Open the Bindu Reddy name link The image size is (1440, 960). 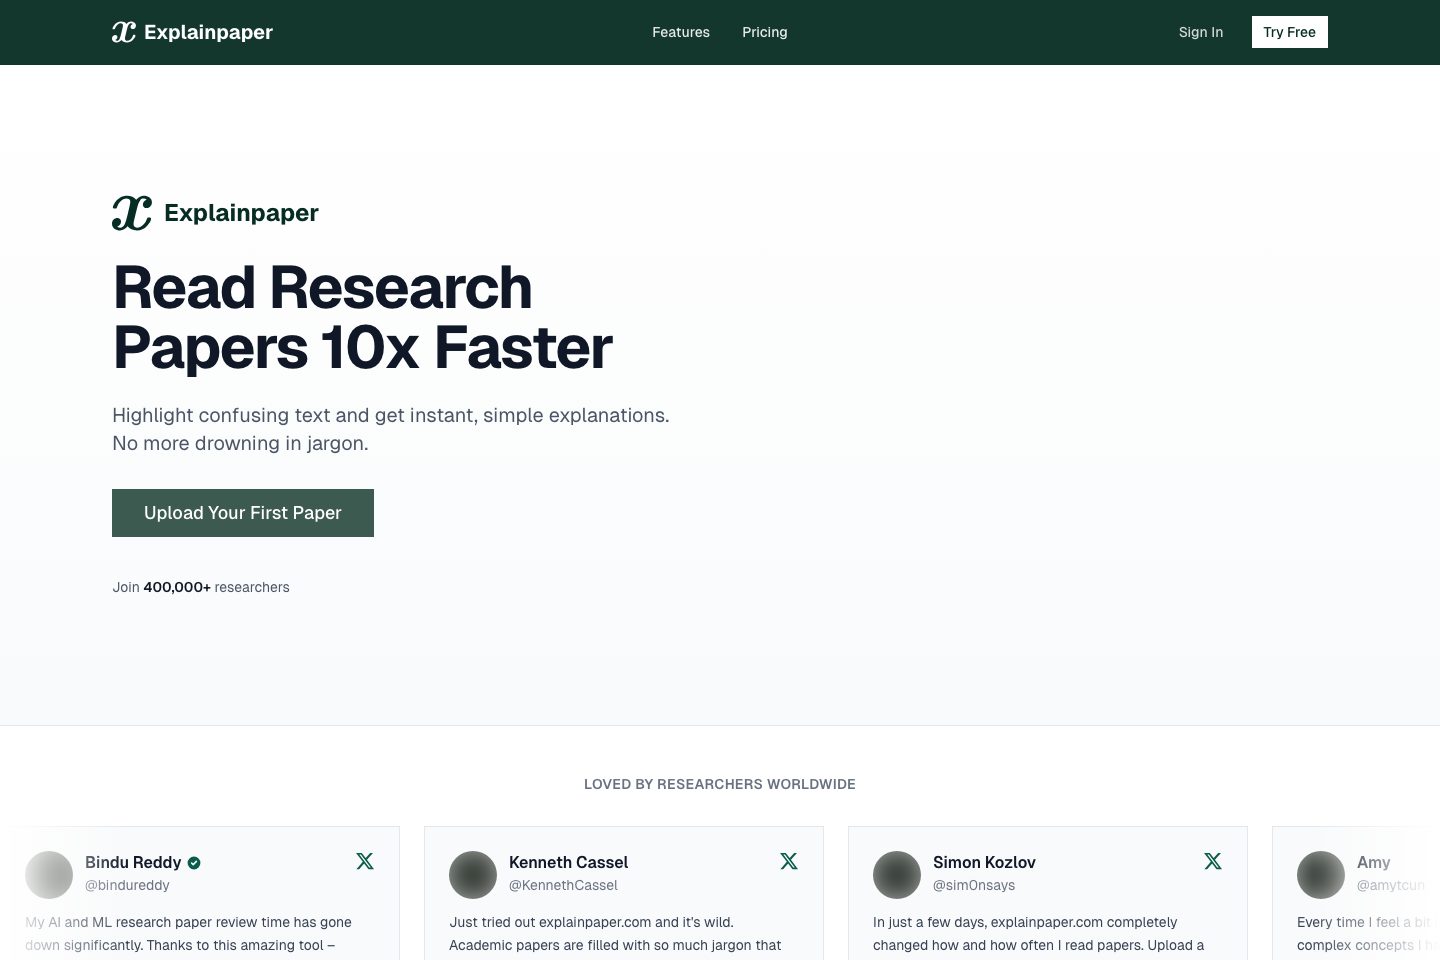pyautogui.click(x=133, y=862)
